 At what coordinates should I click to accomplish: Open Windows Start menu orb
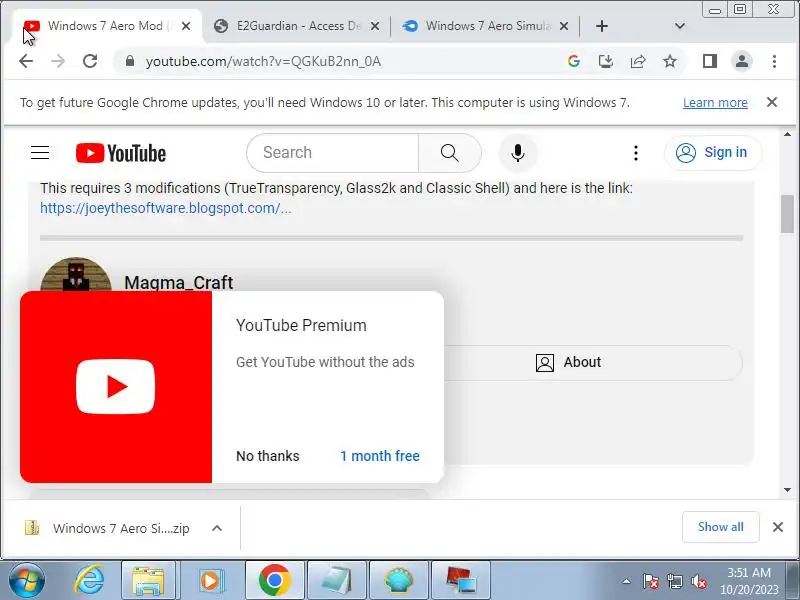(x=26, y=581)
